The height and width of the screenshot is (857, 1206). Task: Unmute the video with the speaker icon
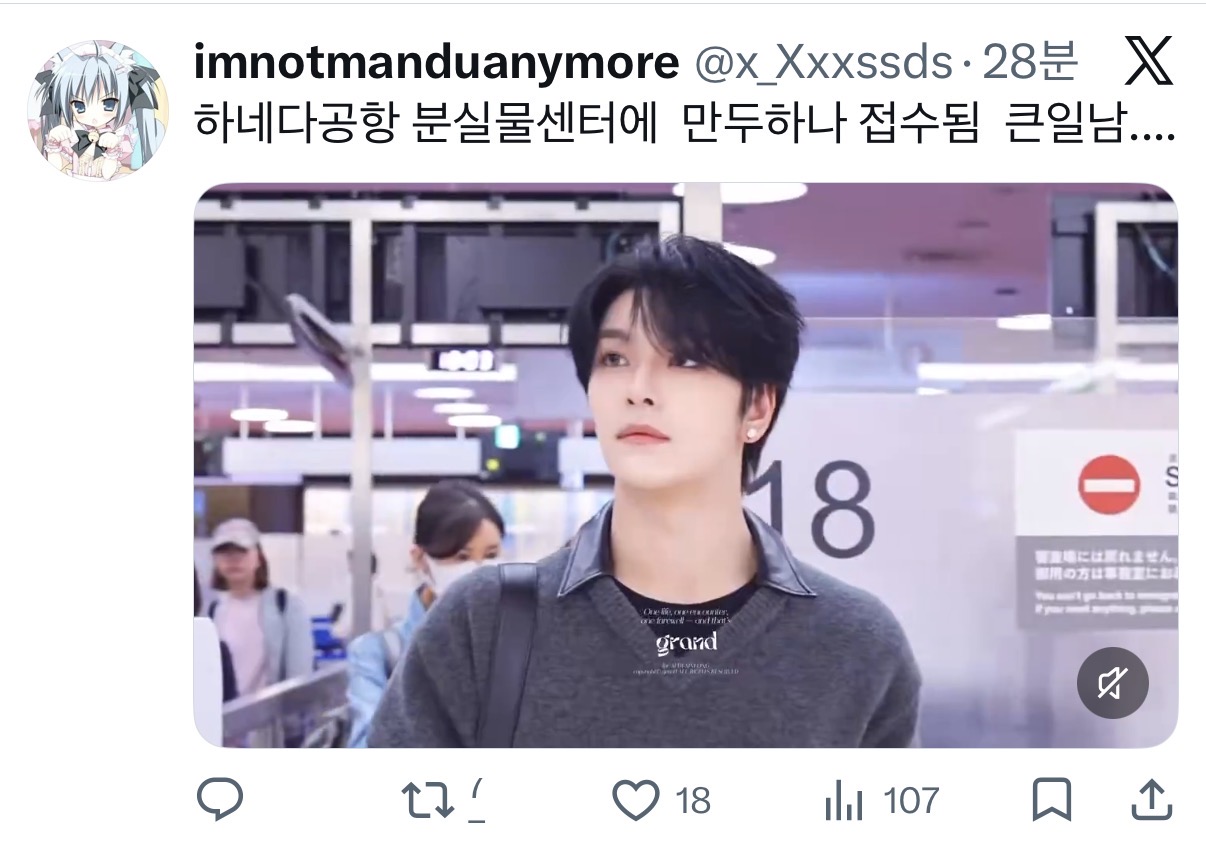click(1113, 684)
